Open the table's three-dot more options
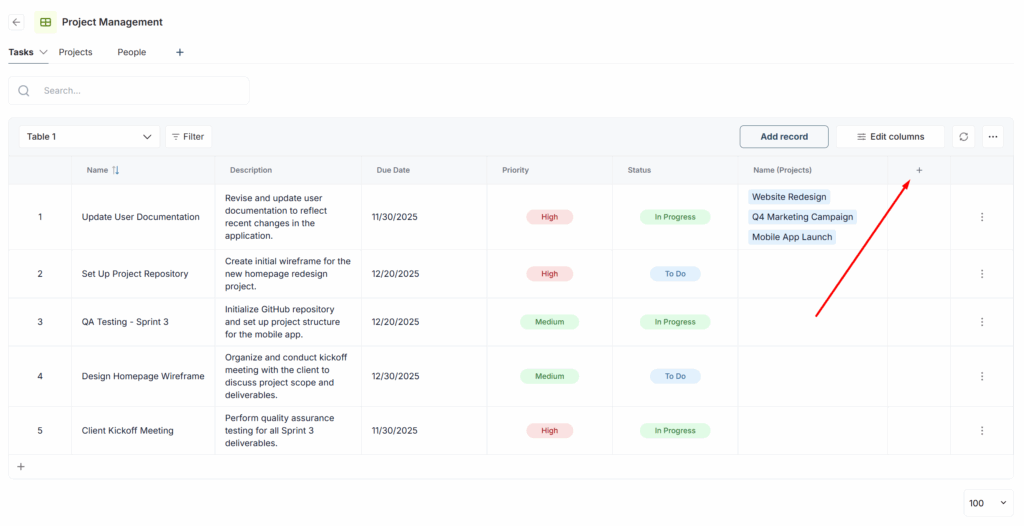1024x526 pixels. coord(992,137)
